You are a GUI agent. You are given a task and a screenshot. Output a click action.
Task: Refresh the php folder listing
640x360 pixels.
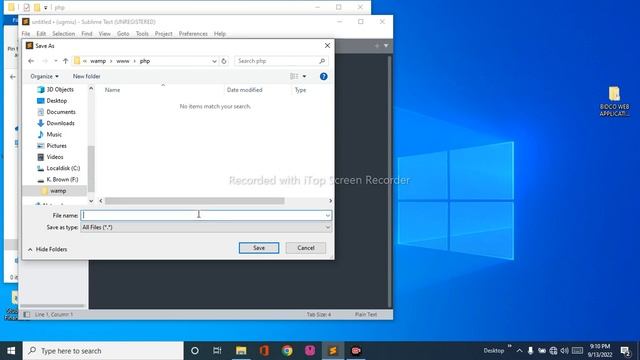tap(224, 61)
